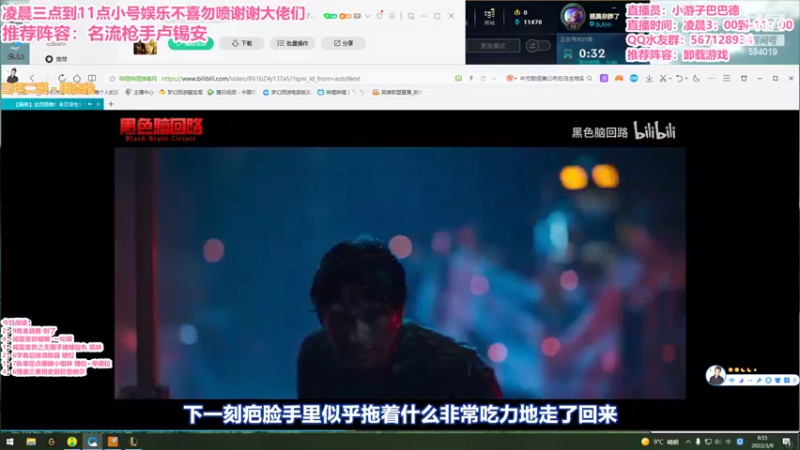Click the game client profile avatar
Image resolution: width=800 pixels, height=450 pixels.
572,16
